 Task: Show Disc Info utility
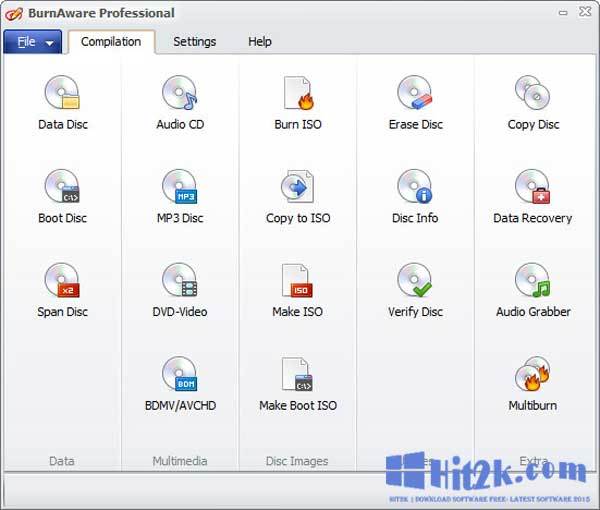(415, 196)
